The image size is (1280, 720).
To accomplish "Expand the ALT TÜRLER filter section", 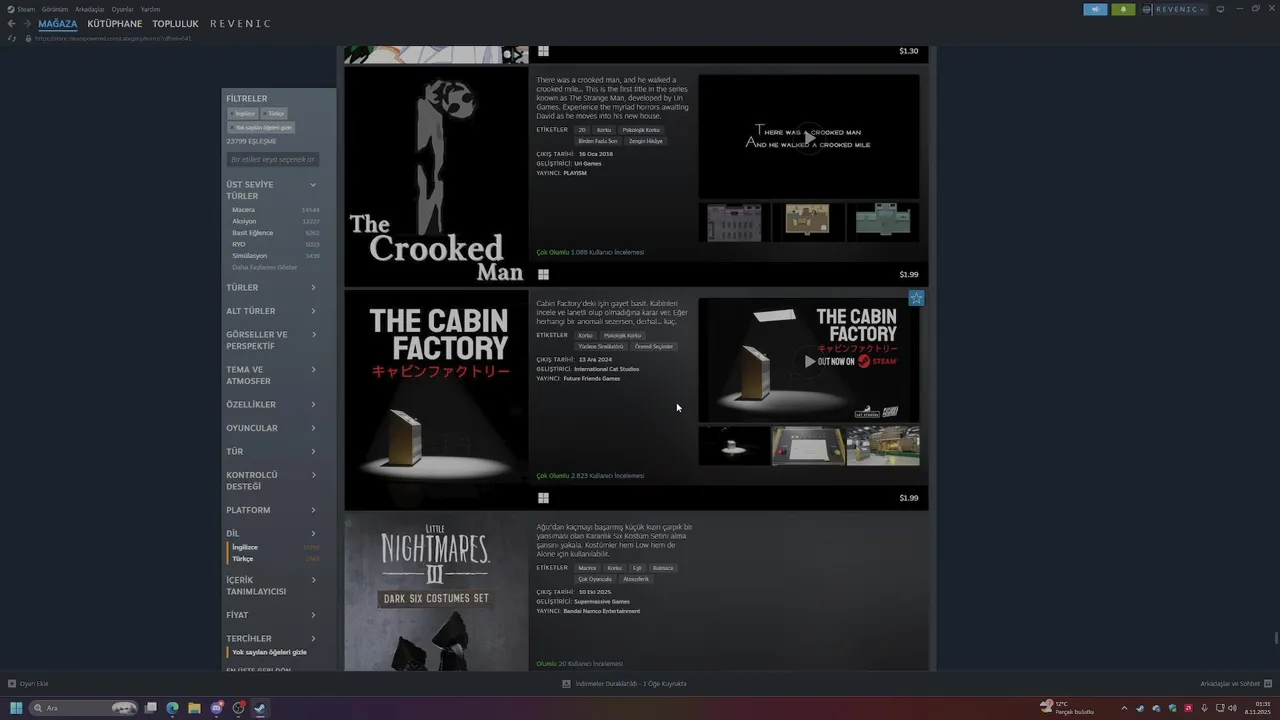I will [x=271, y=311].
